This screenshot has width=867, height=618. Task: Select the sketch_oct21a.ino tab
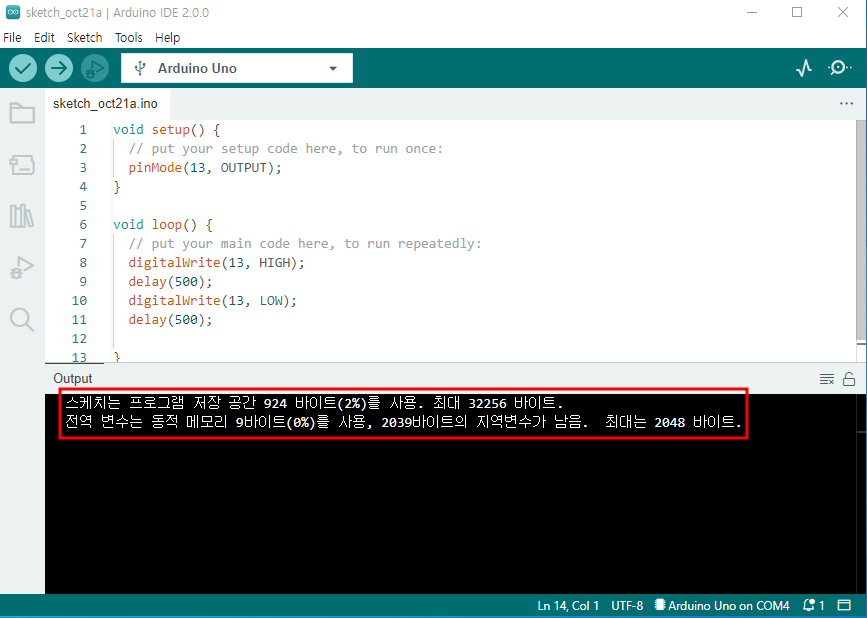point(106,103)
